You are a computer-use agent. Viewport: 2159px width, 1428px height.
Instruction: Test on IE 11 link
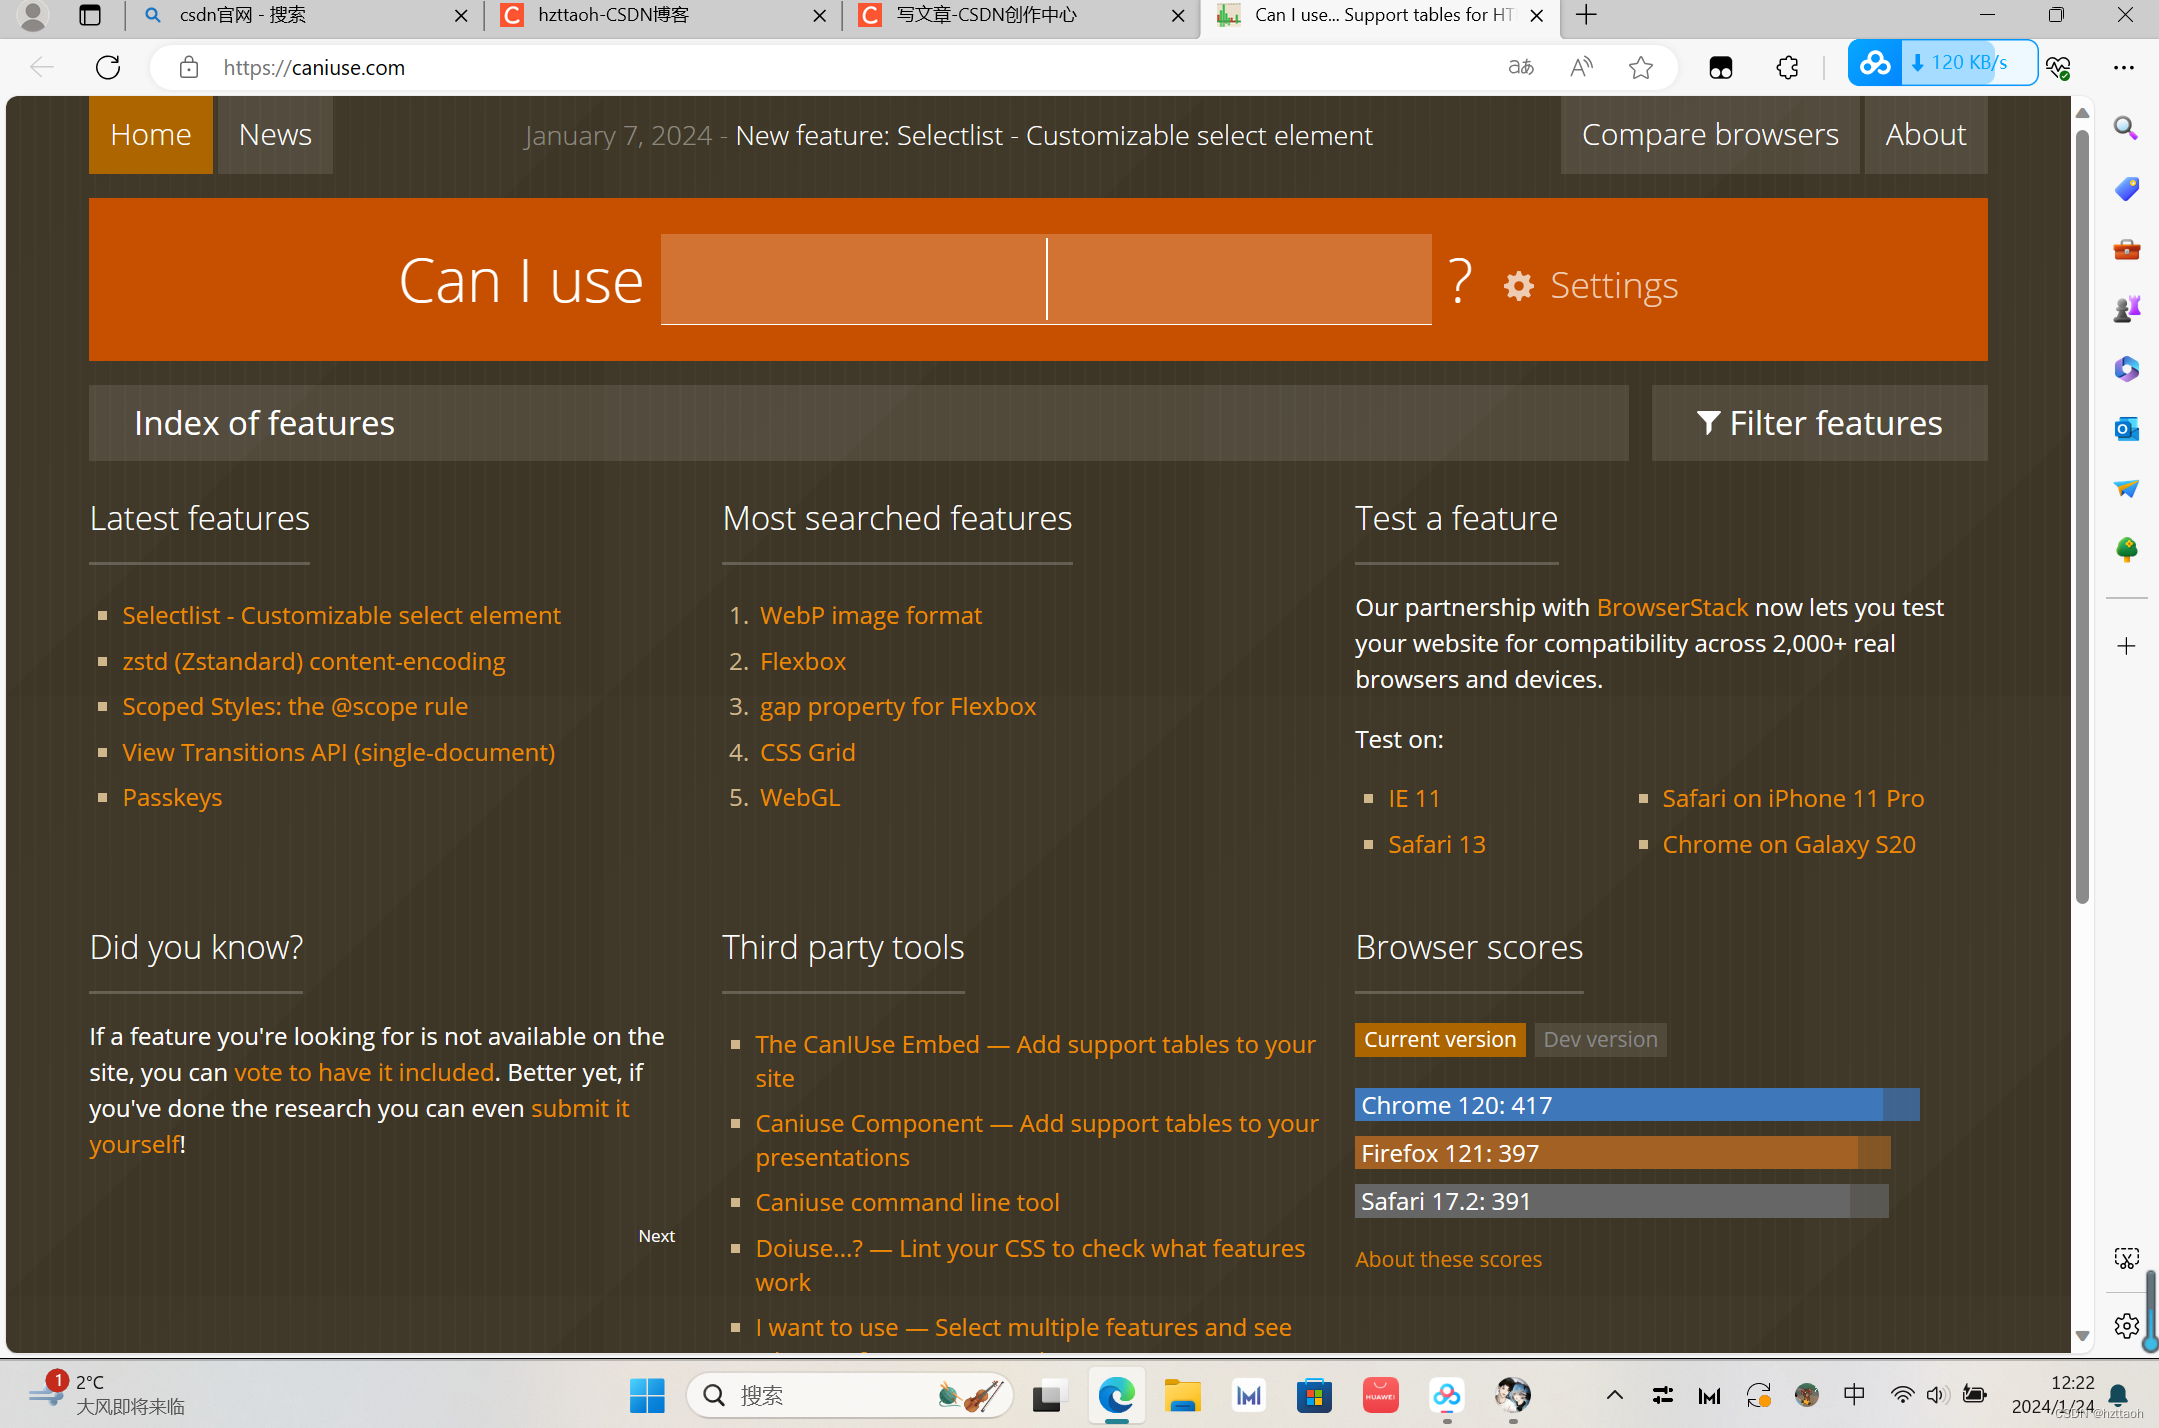click(x=1414, y=798)
